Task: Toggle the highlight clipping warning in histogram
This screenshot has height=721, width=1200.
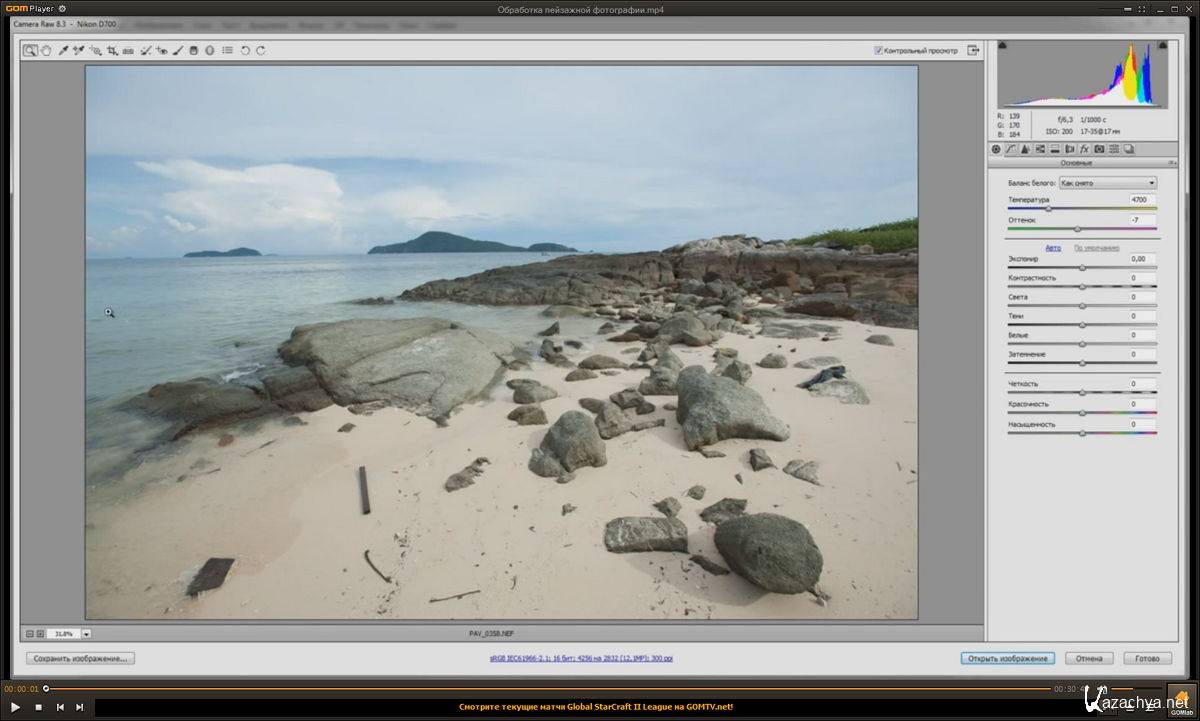Action: [1162, 45]
